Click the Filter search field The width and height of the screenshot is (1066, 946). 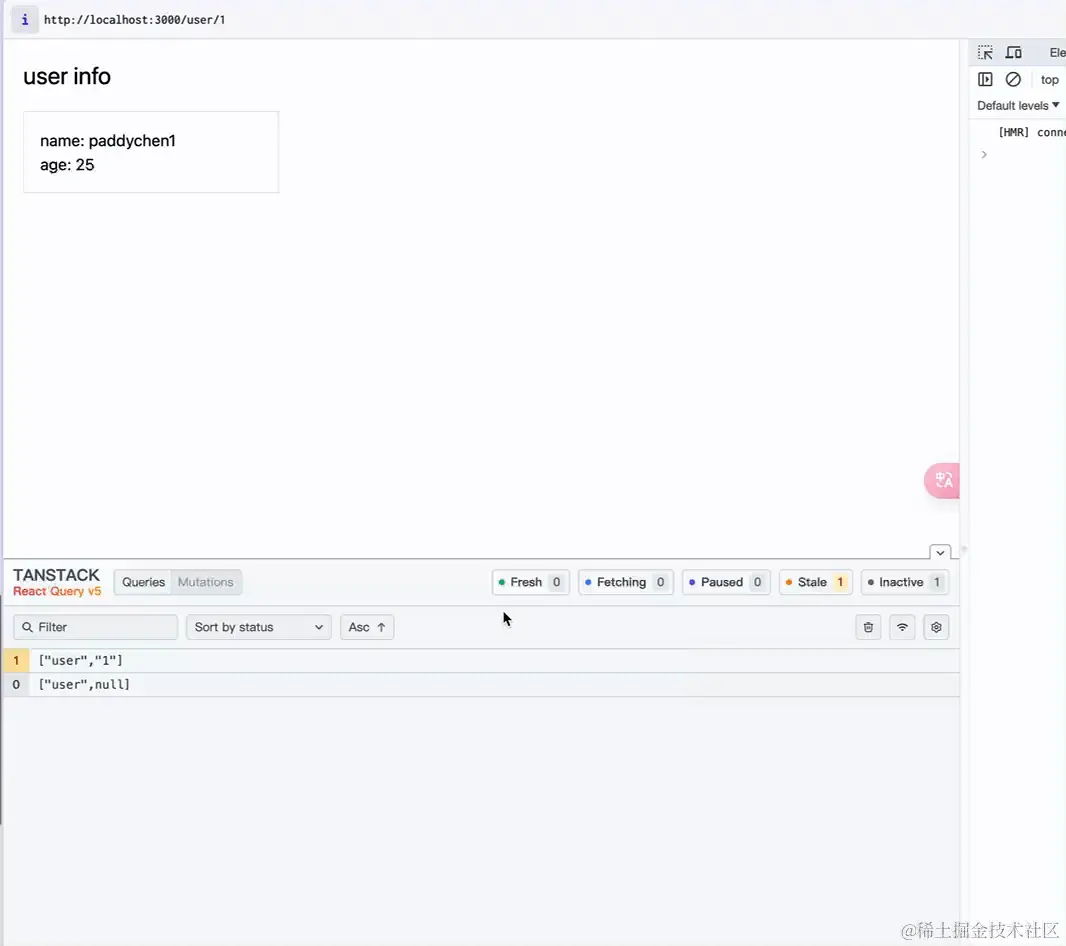pos(95,627)
